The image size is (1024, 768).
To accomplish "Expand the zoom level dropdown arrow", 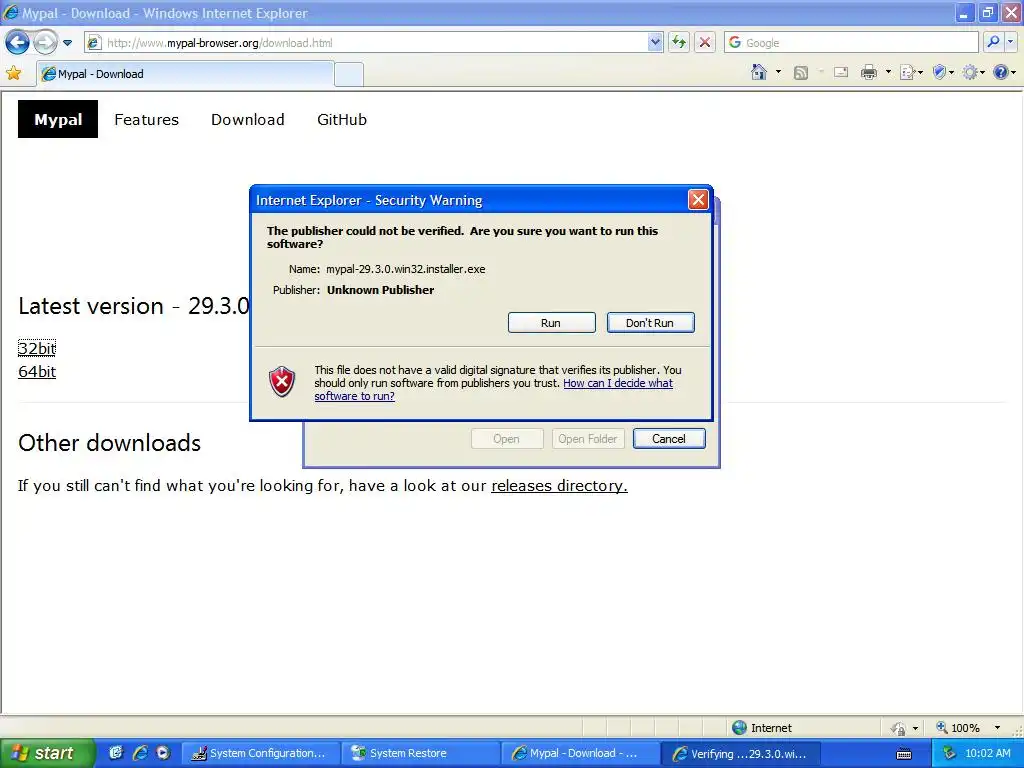I will [x=997, y=728].
